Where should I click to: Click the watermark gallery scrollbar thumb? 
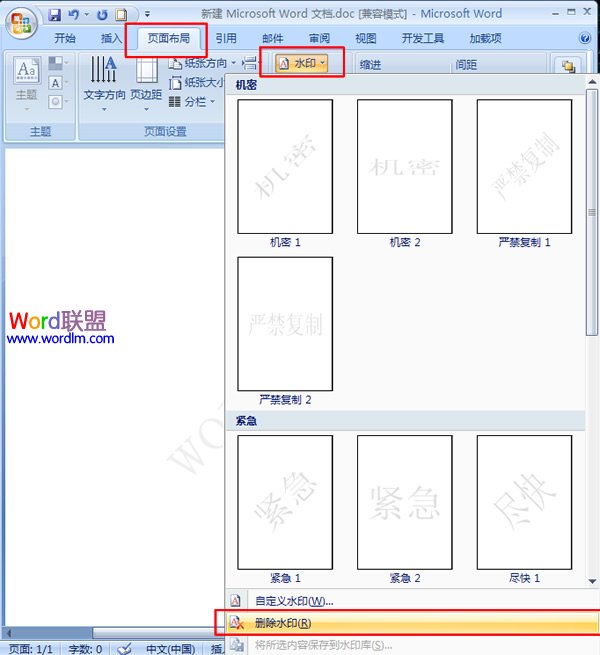coord(592,212)
